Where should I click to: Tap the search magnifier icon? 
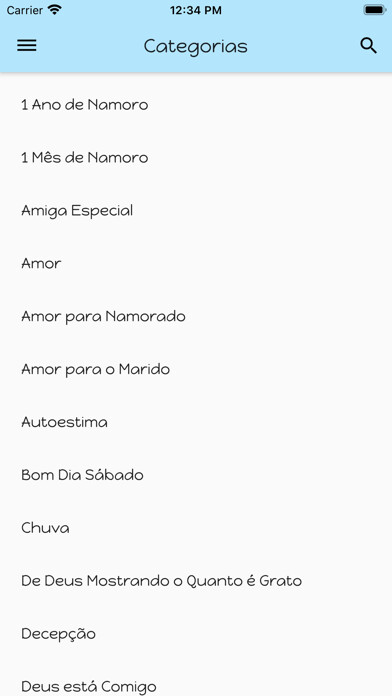pyautogui.click(x=368, y=46)
